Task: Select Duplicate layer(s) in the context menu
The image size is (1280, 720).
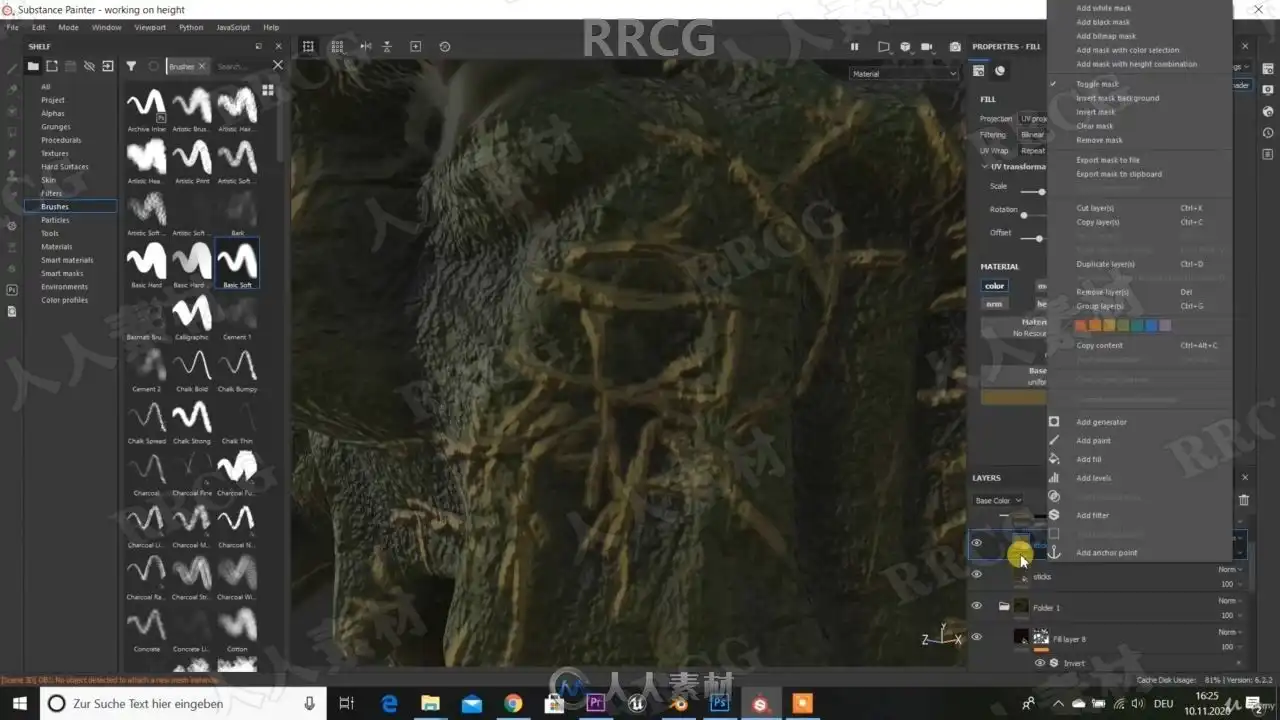Action: pyautogui.click(x=1105, y=264)
